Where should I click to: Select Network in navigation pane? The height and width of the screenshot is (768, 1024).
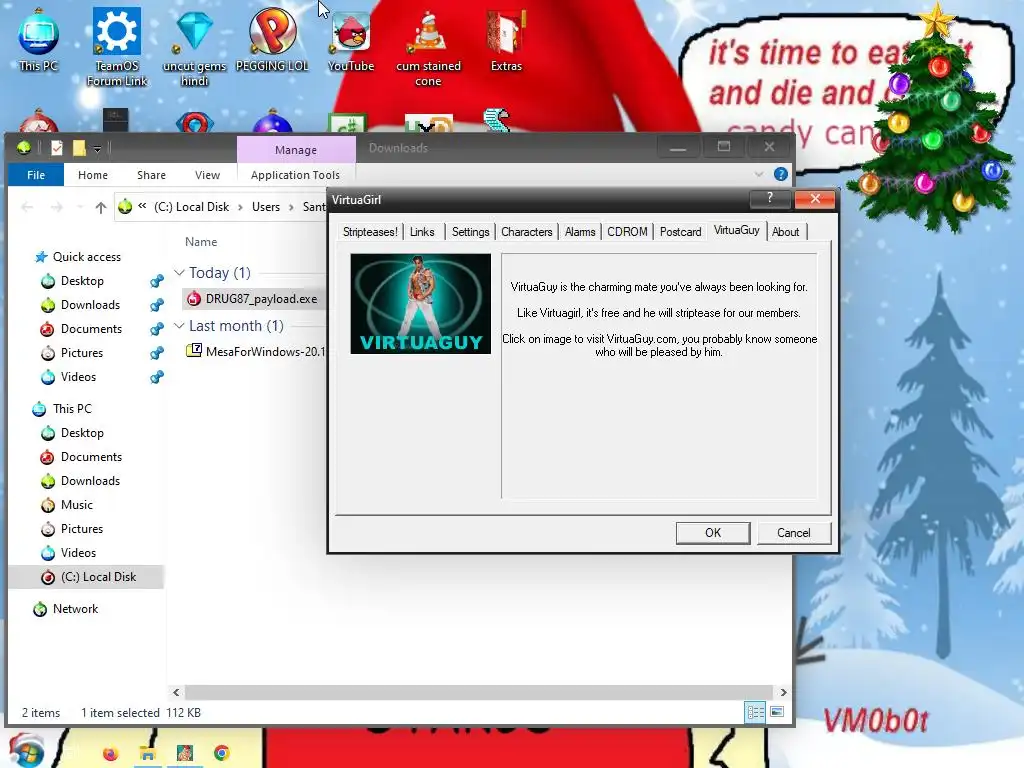[x=75, y=609]
